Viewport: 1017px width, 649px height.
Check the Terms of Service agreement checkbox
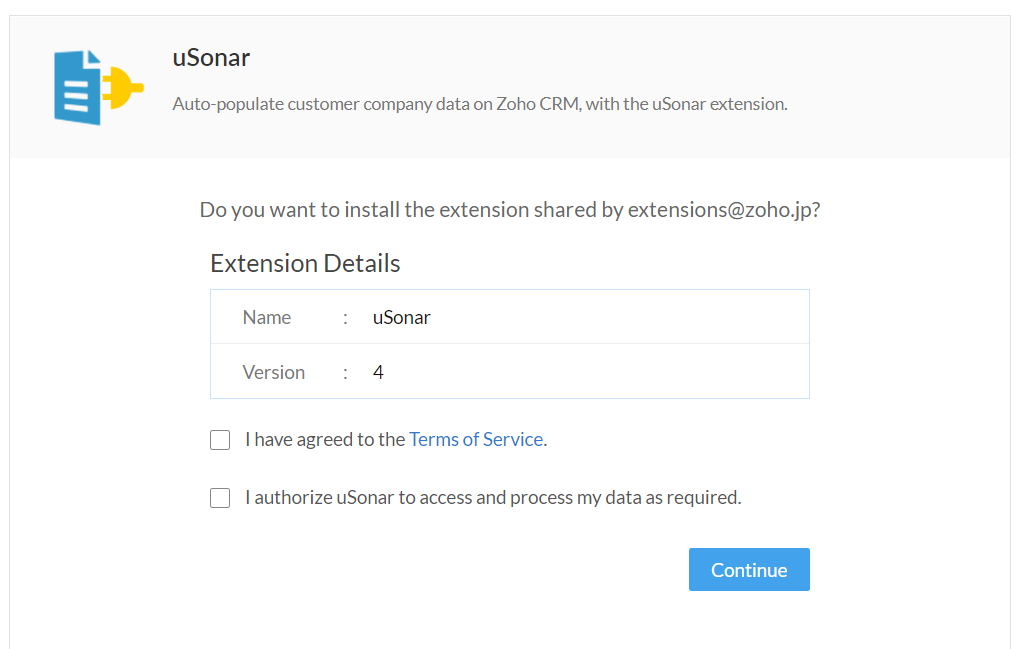point(220,440)
